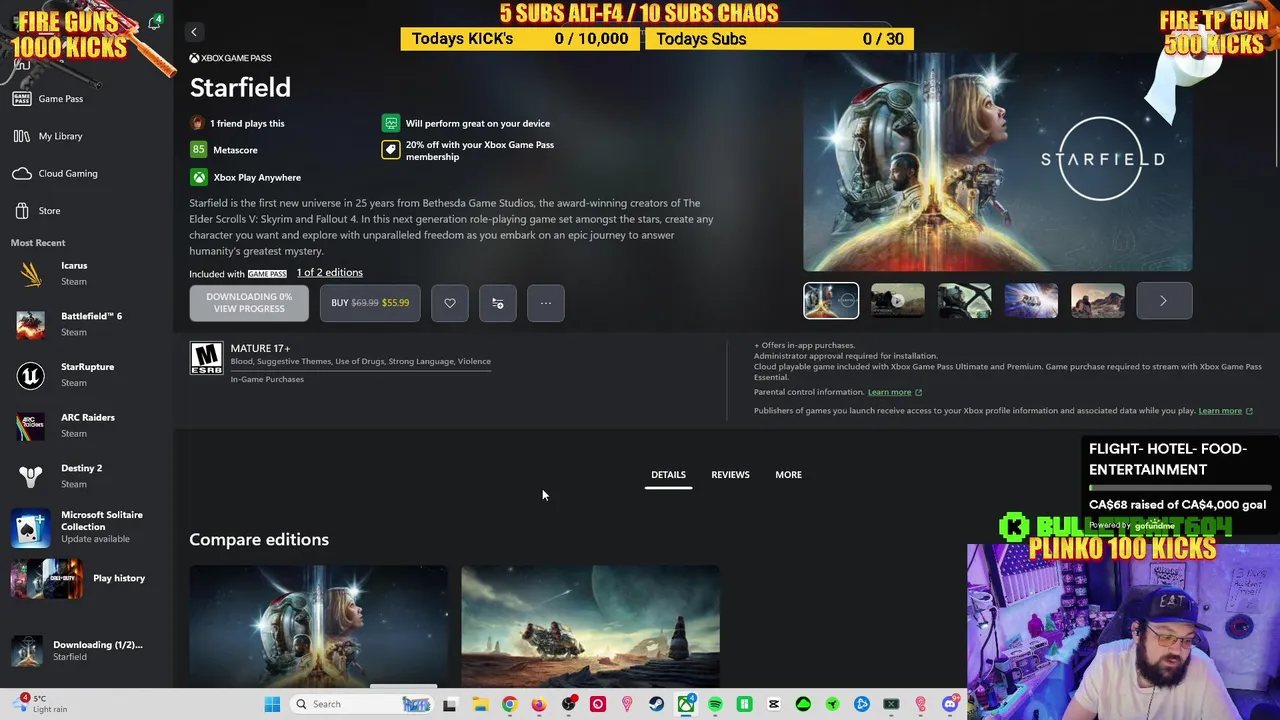Image resolution: width=1280 pixels, height=720 pixels.
Task: Click the Will perform great icon
Action: pos(391,123)
